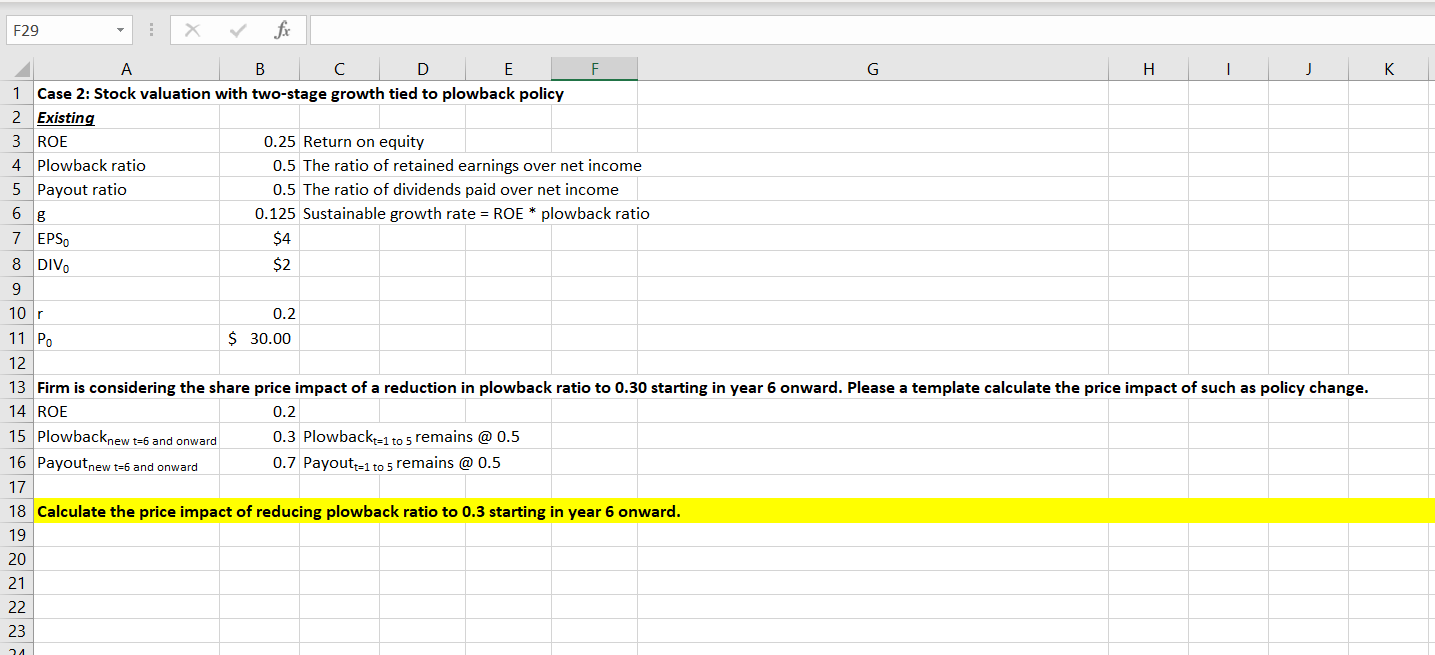Image resolution: width=1435 pixels, height=655 pixels.
Task: Click inside the formula bar
Action: click(700, 29)
